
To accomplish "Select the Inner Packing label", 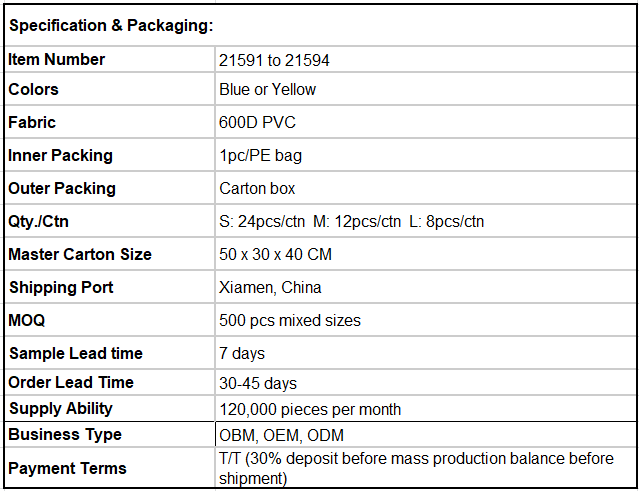I will (61, 156).
